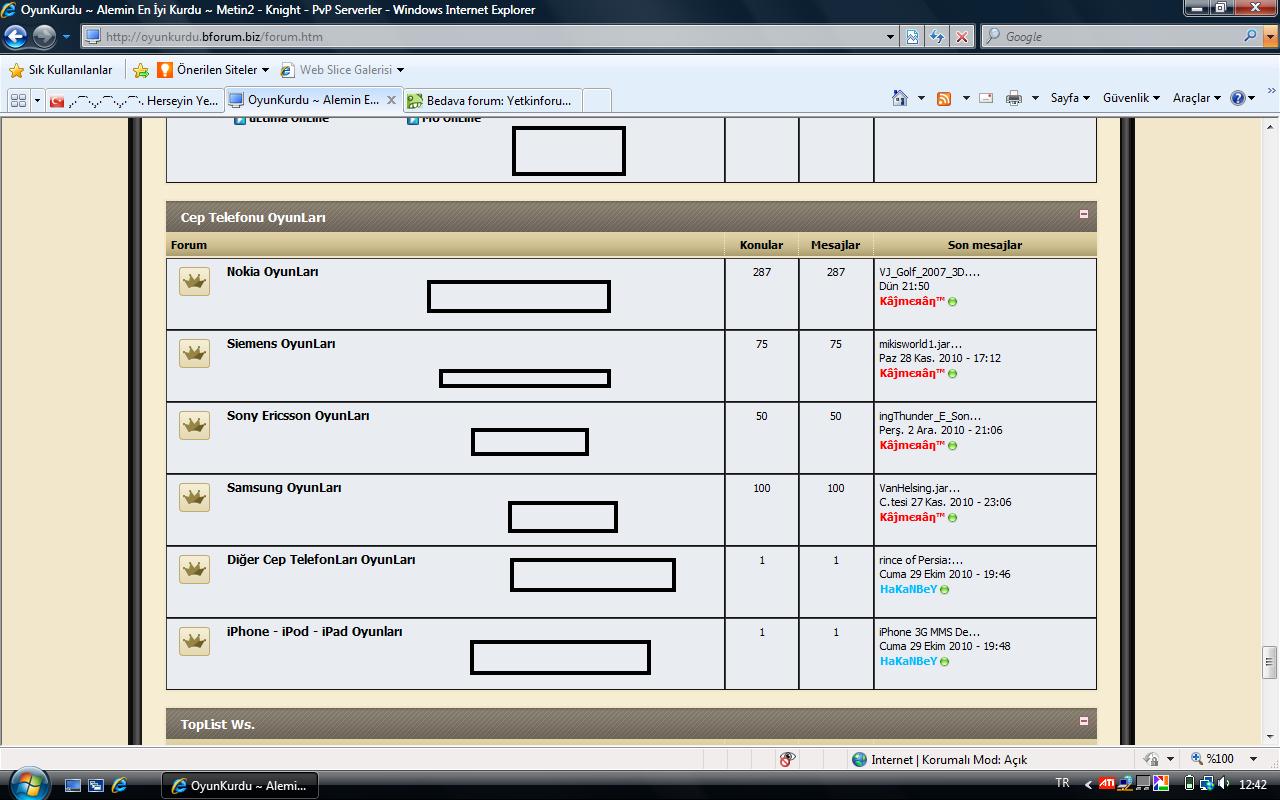Expand the address bar URL history dropdown

tap(891, 37)
